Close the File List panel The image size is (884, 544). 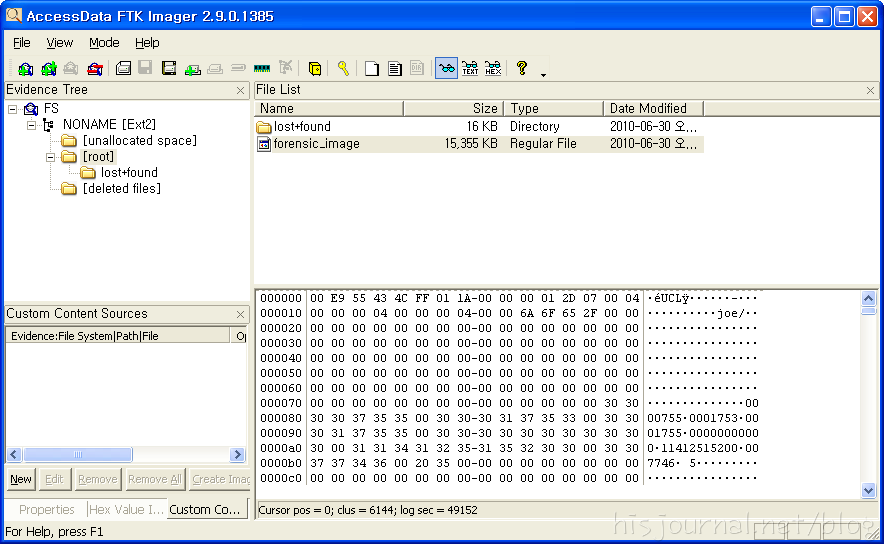pyautogui.click(x=870, y=90)
